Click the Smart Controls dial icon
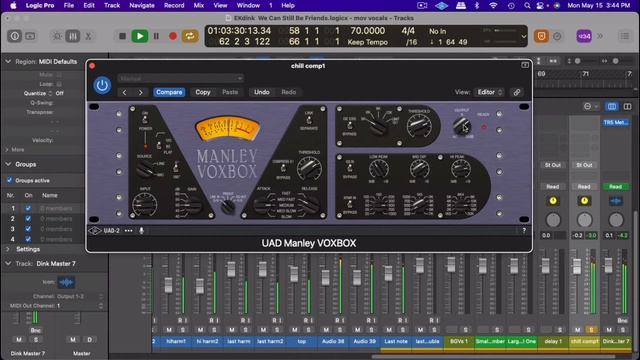 [57, 36]
